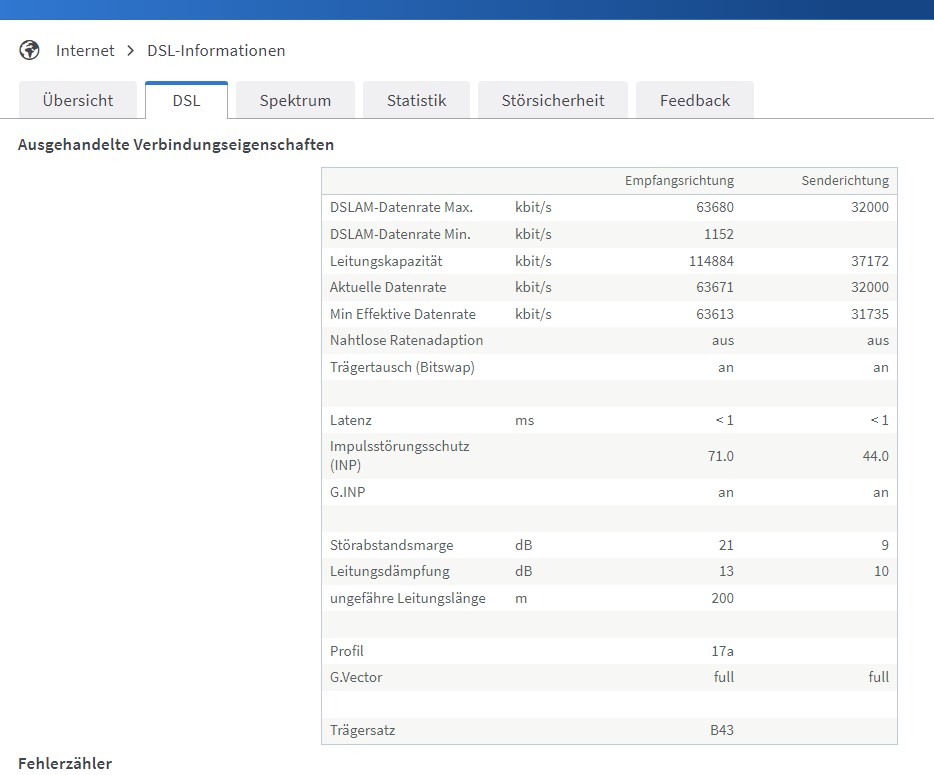934x775 pixels.
Task: Select the DSL-Informationen breadcrumb text
Action: click(216, 50)
